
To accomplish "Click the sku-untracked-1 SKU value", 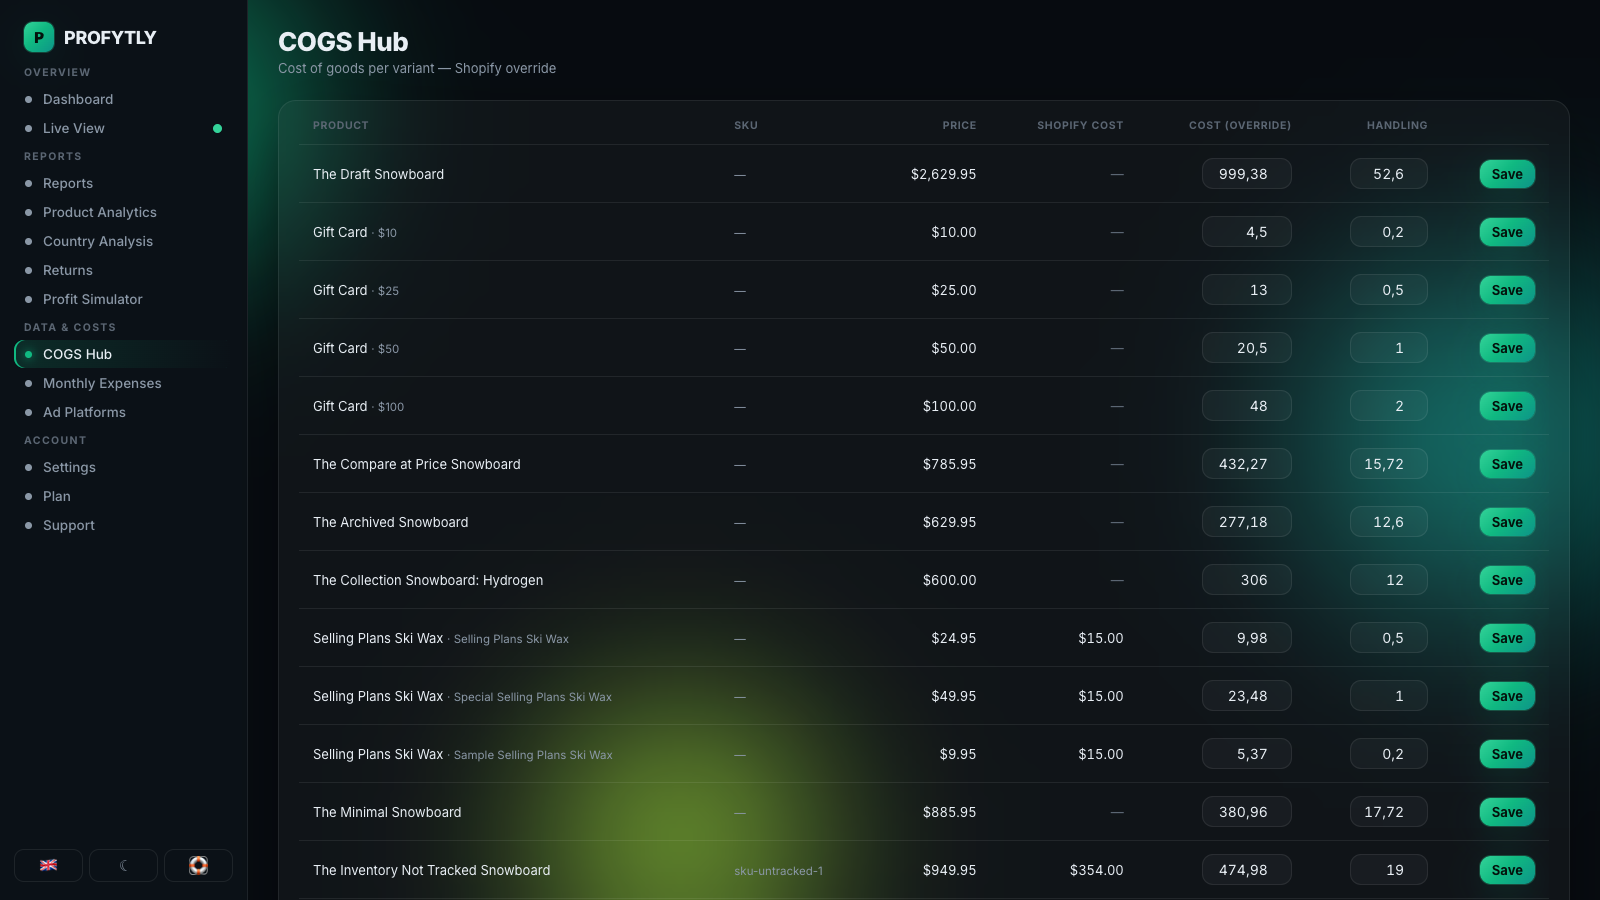I will pyautogui.click(x=778, y=871).
